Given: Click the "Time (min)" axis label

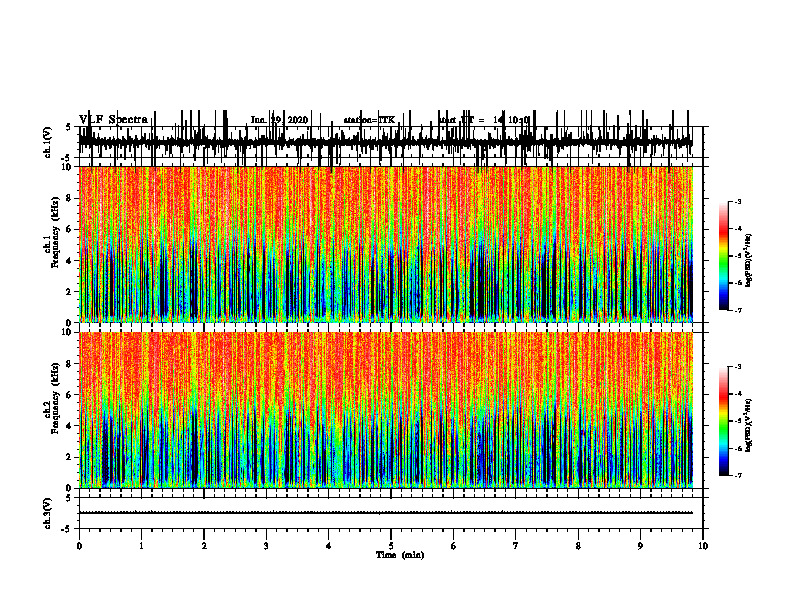Looking at the screenshot, I should [400, 555].
